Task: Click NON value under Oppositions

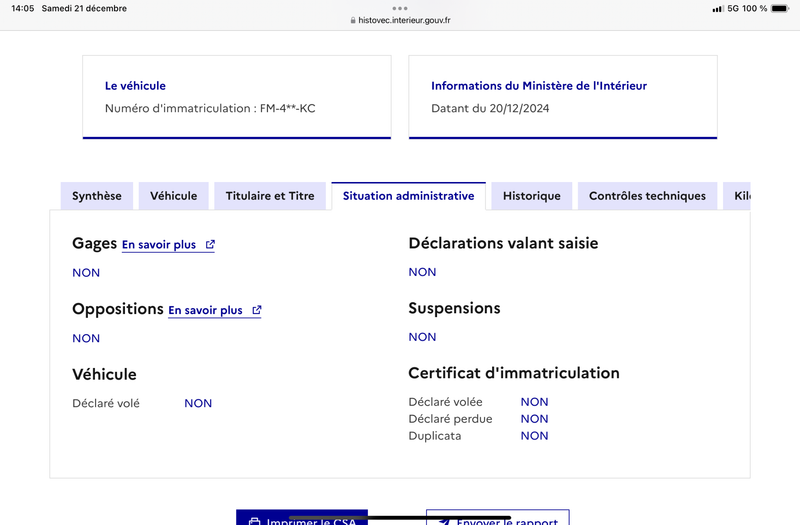Action: 86,338
